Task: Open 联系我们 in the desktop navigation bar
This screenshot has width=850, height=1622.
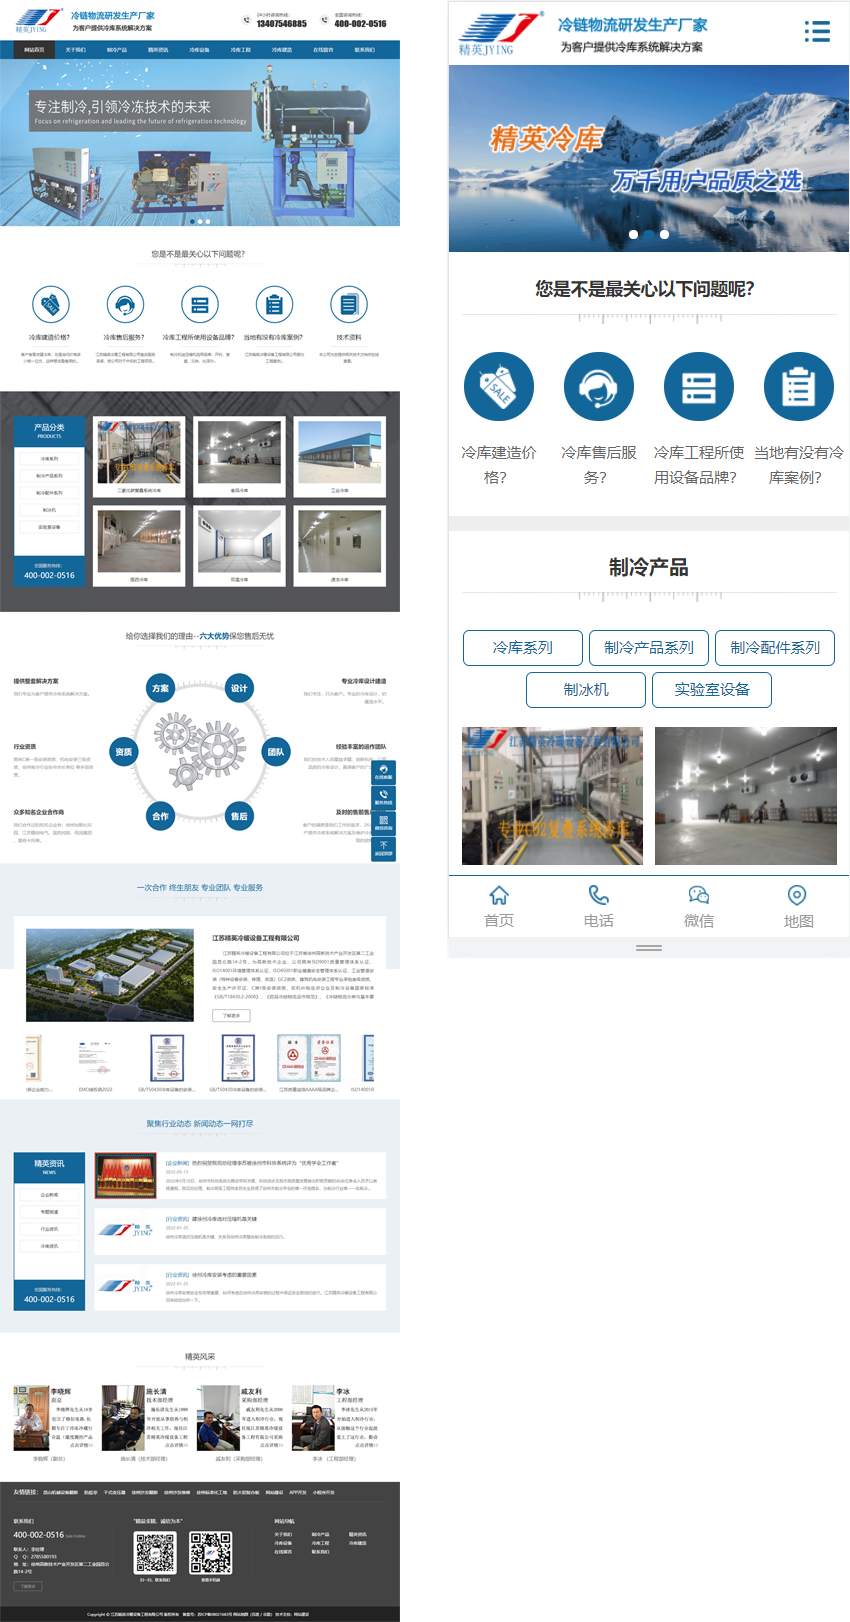Action: pos(364,49)
